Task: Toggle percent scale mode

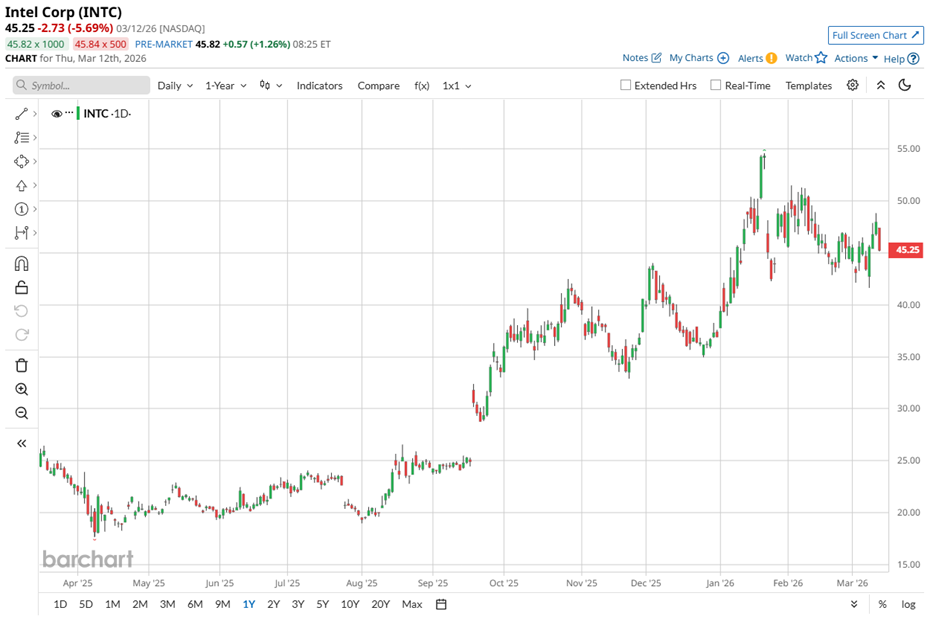Action: [882, 605]
